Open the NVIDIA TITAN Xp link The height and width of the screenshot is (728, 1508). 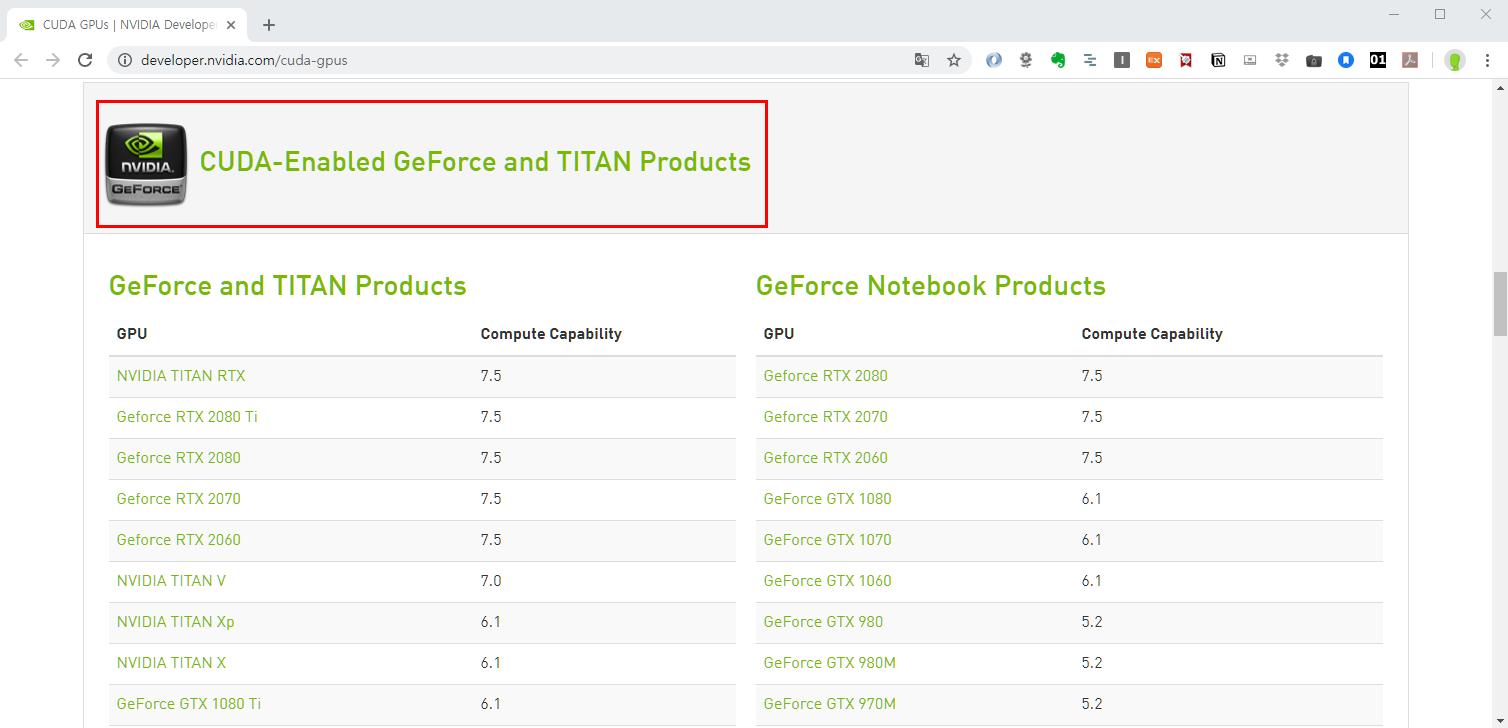click(175, 622)
